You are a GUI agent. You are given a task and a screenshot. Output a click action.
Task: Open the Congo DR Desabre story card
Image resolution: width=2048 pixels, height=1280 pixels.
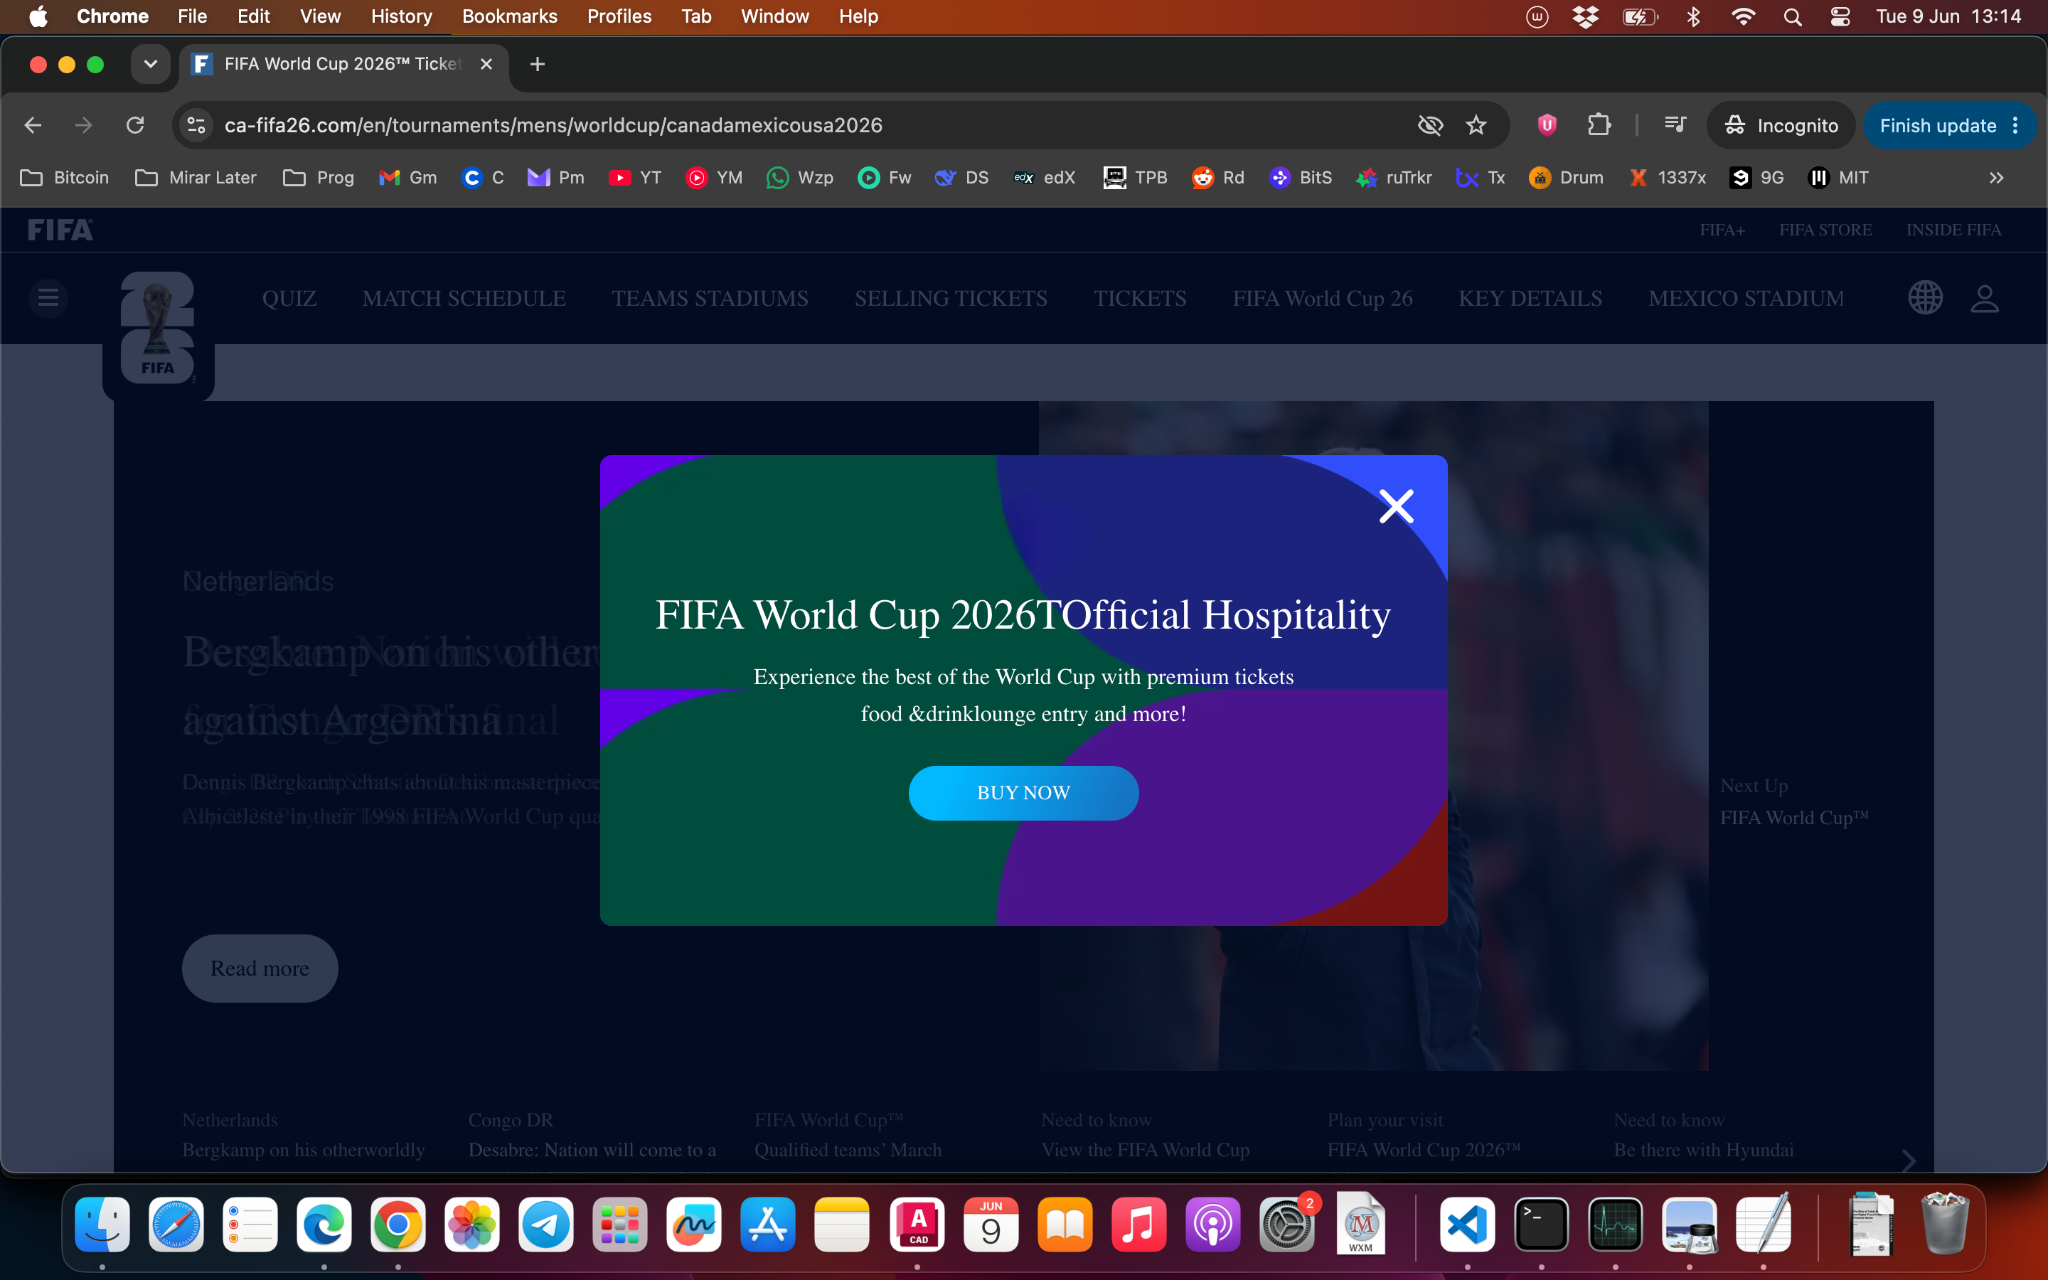pos(592,1135)
